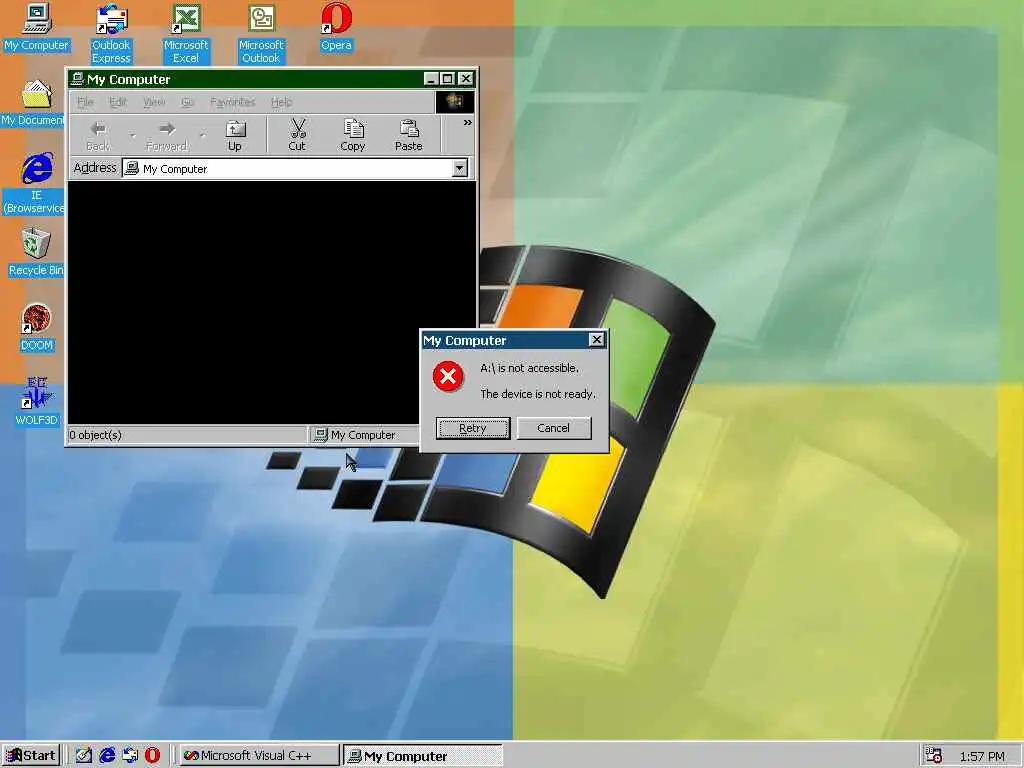Select the Recycle Bin desktop icon
1024x768 pixels.
point(36,252)
